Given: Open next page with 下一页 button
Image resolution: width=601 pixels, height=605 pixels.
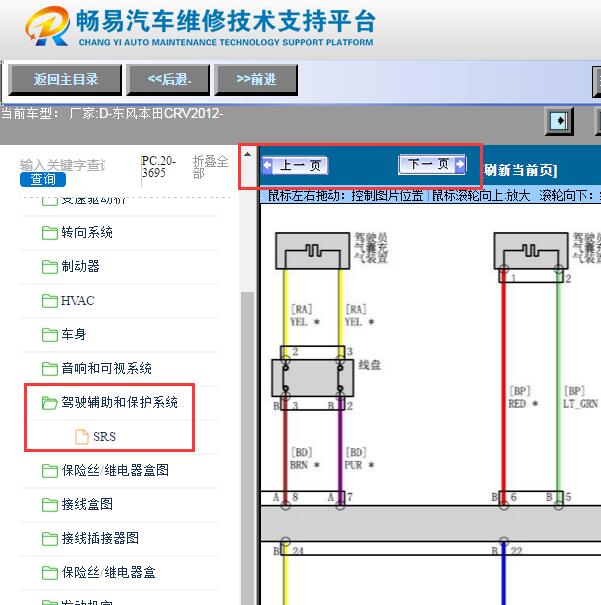Looking at the screenshot, I should coord(432,164).
